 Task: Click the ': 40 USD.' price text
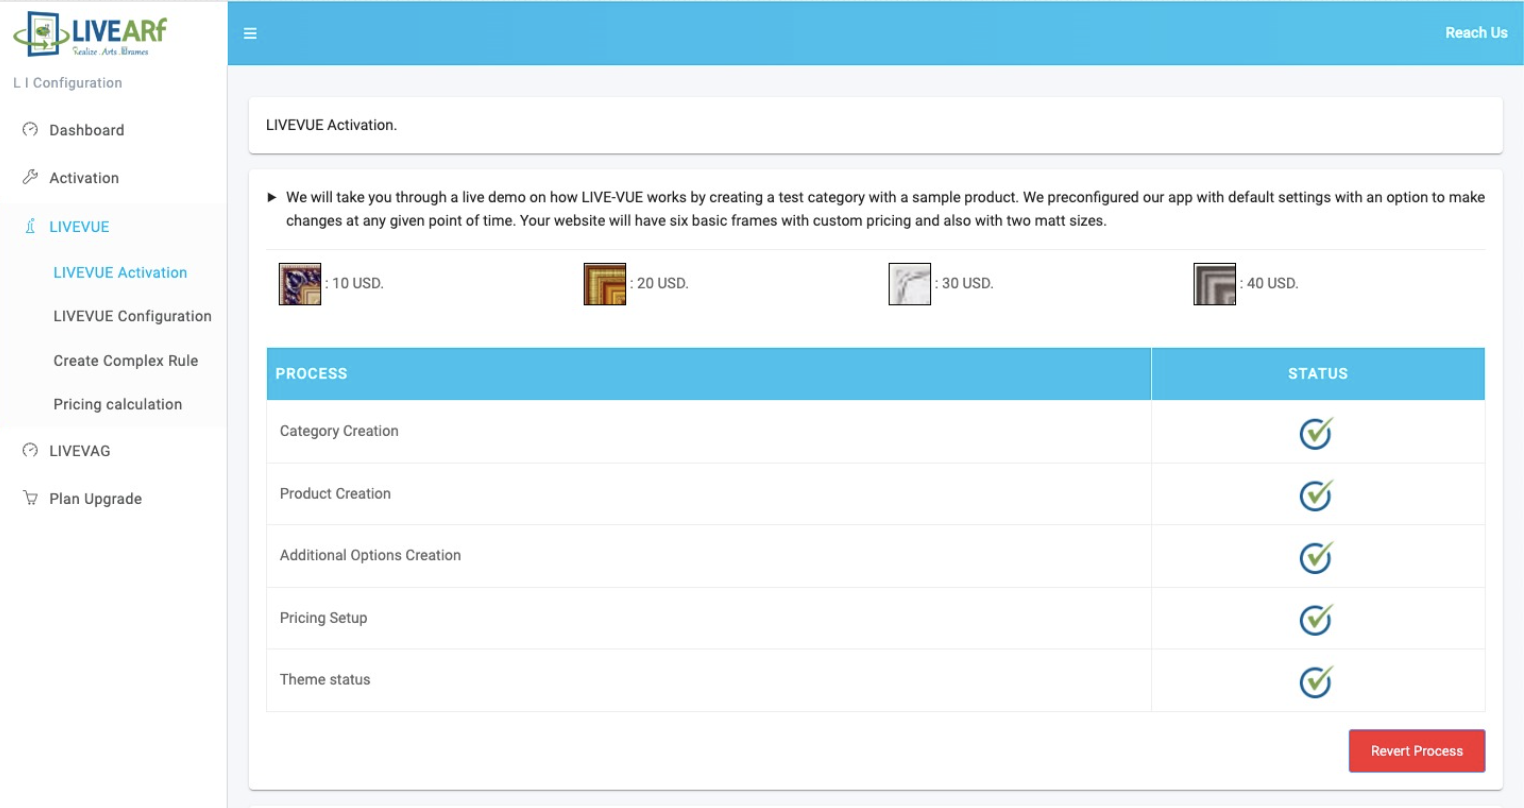pyautogui.click(x=1270, y=283)
